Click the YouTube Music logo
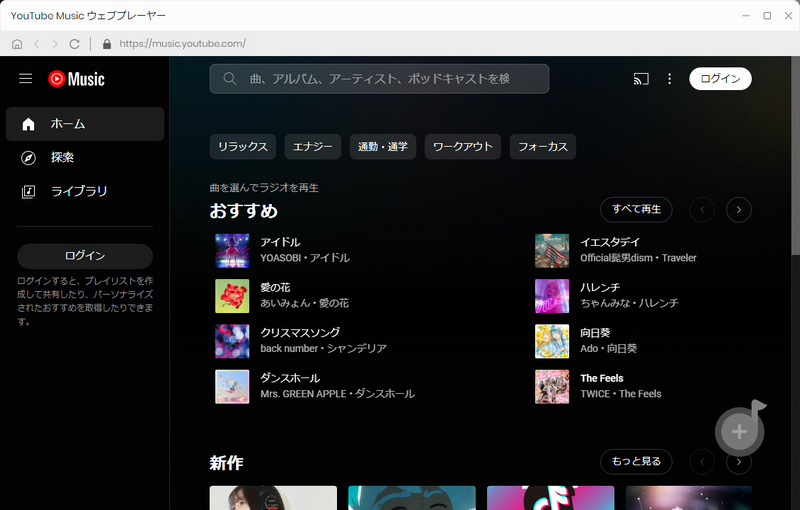Image resolution: width=800 pixels, height=510 pixels. (77, 79)
